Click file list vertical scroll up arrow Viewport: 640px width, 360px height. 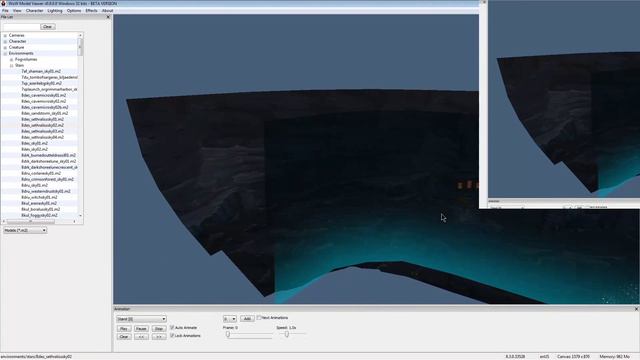coord(80,36)
